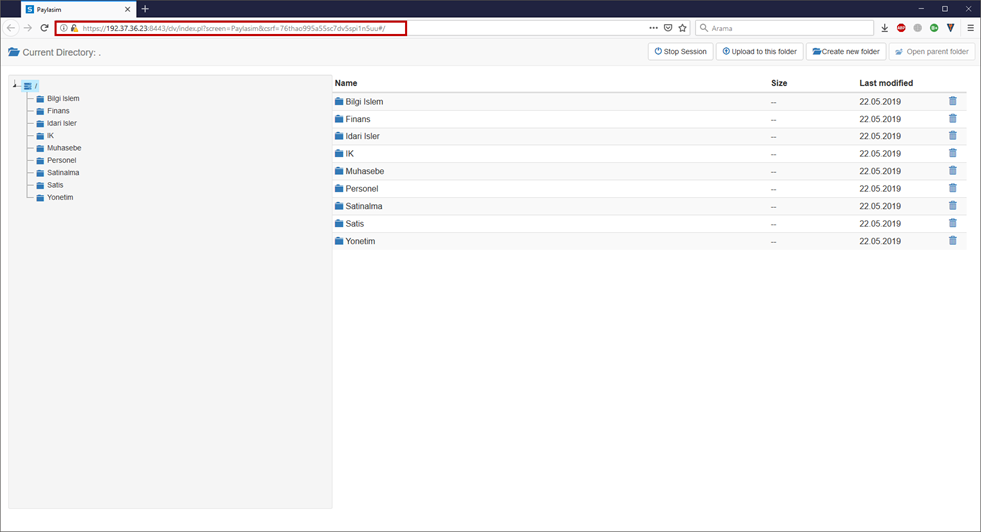Click browser forward arrow
This screenshot has width=981, height=532.
pos(28,28)
